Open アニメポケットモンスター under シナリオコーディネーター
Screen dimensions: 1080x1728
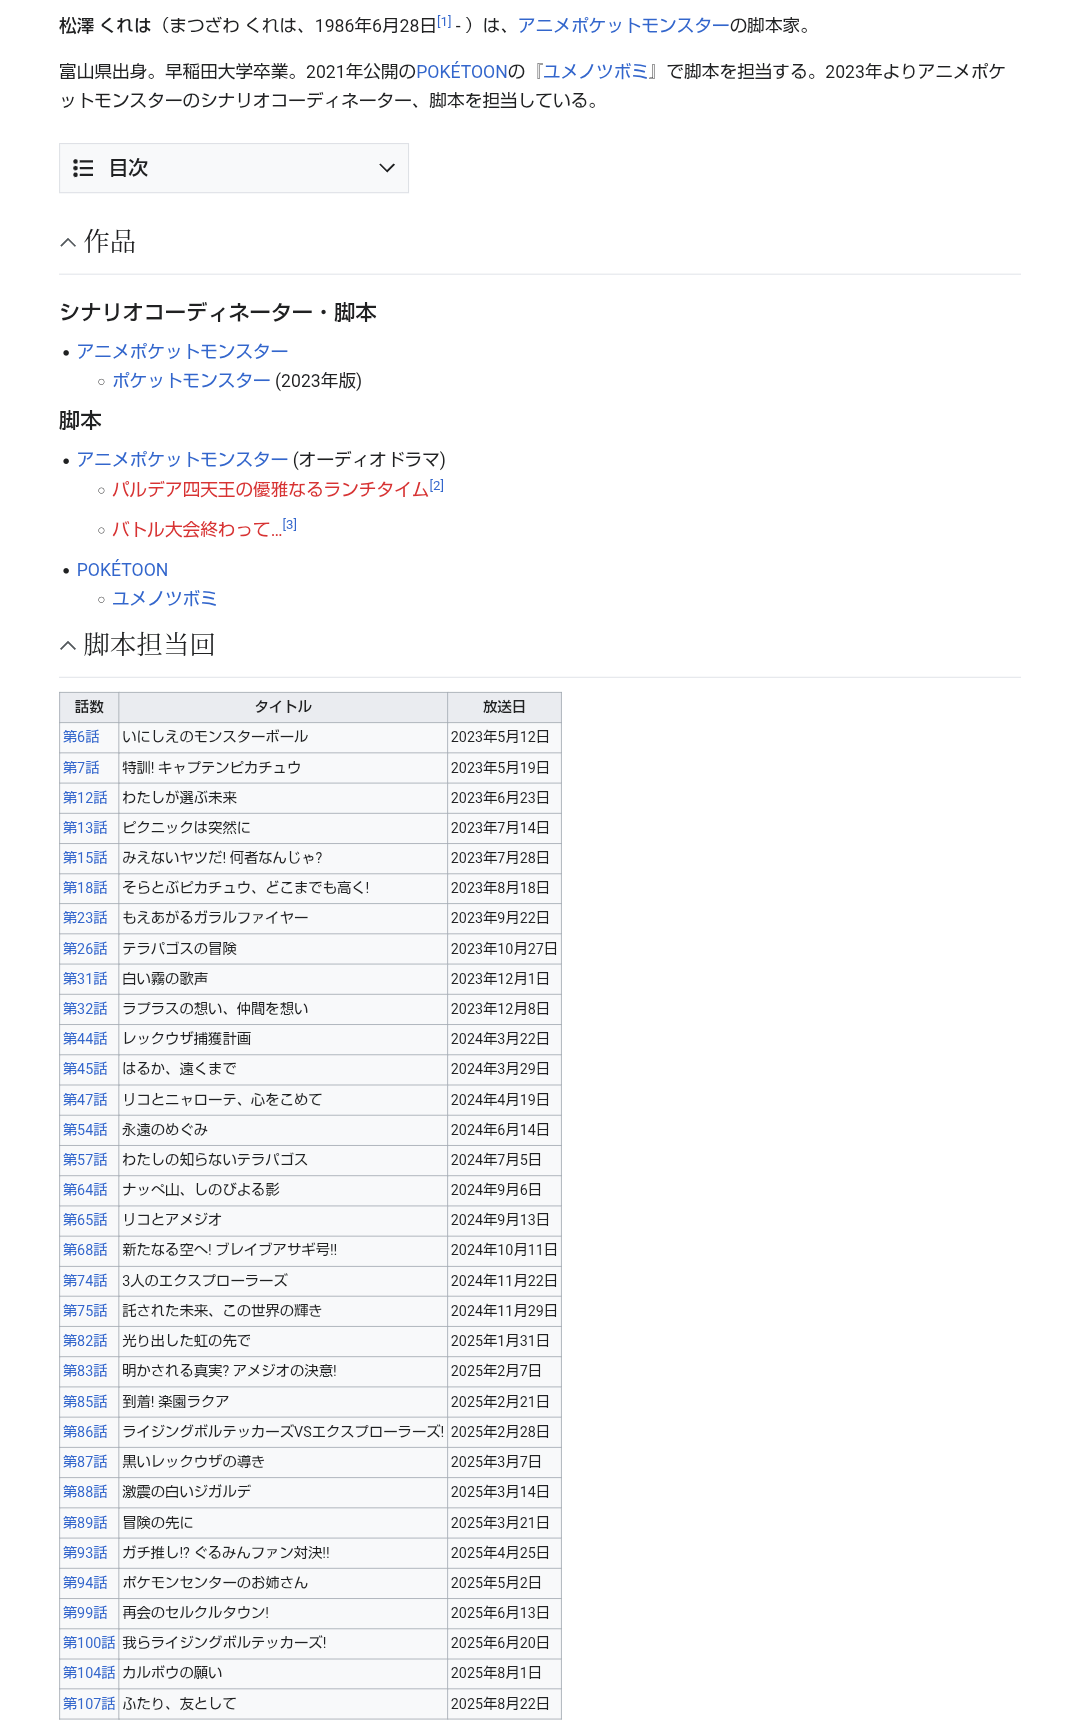pos(182,352)
